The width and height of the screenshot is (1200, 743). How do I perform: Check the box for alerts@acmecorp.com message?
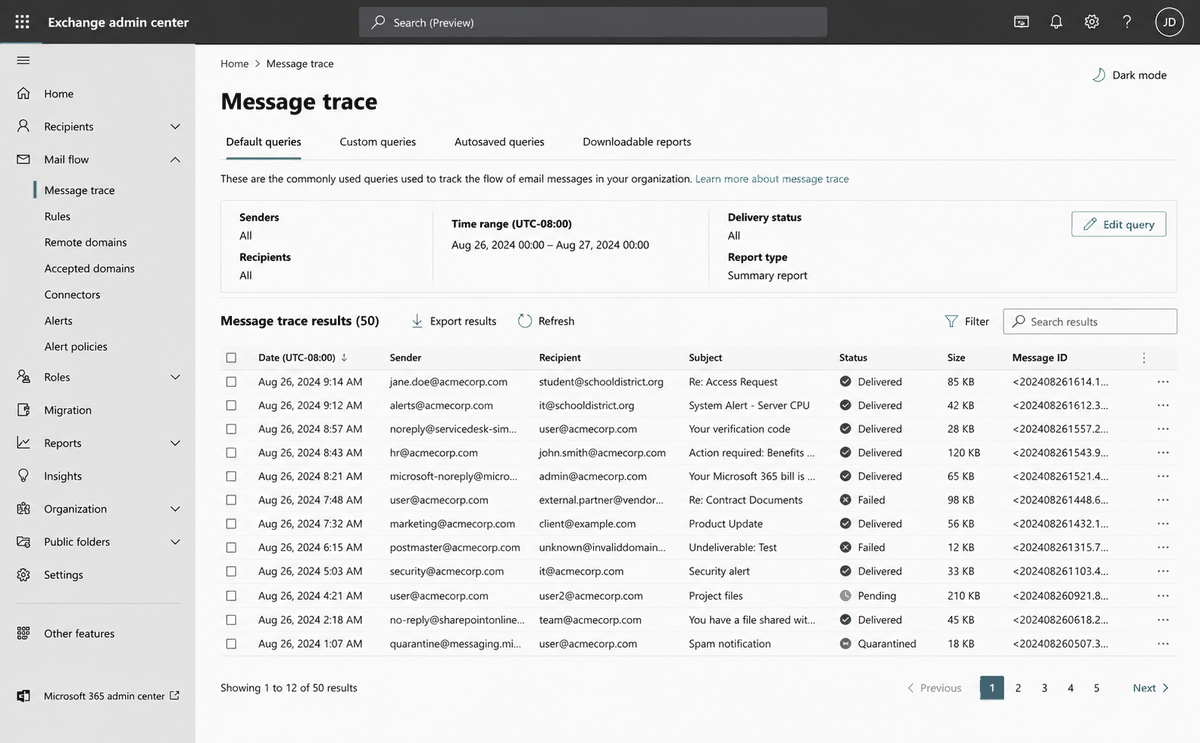pos(232,406)
